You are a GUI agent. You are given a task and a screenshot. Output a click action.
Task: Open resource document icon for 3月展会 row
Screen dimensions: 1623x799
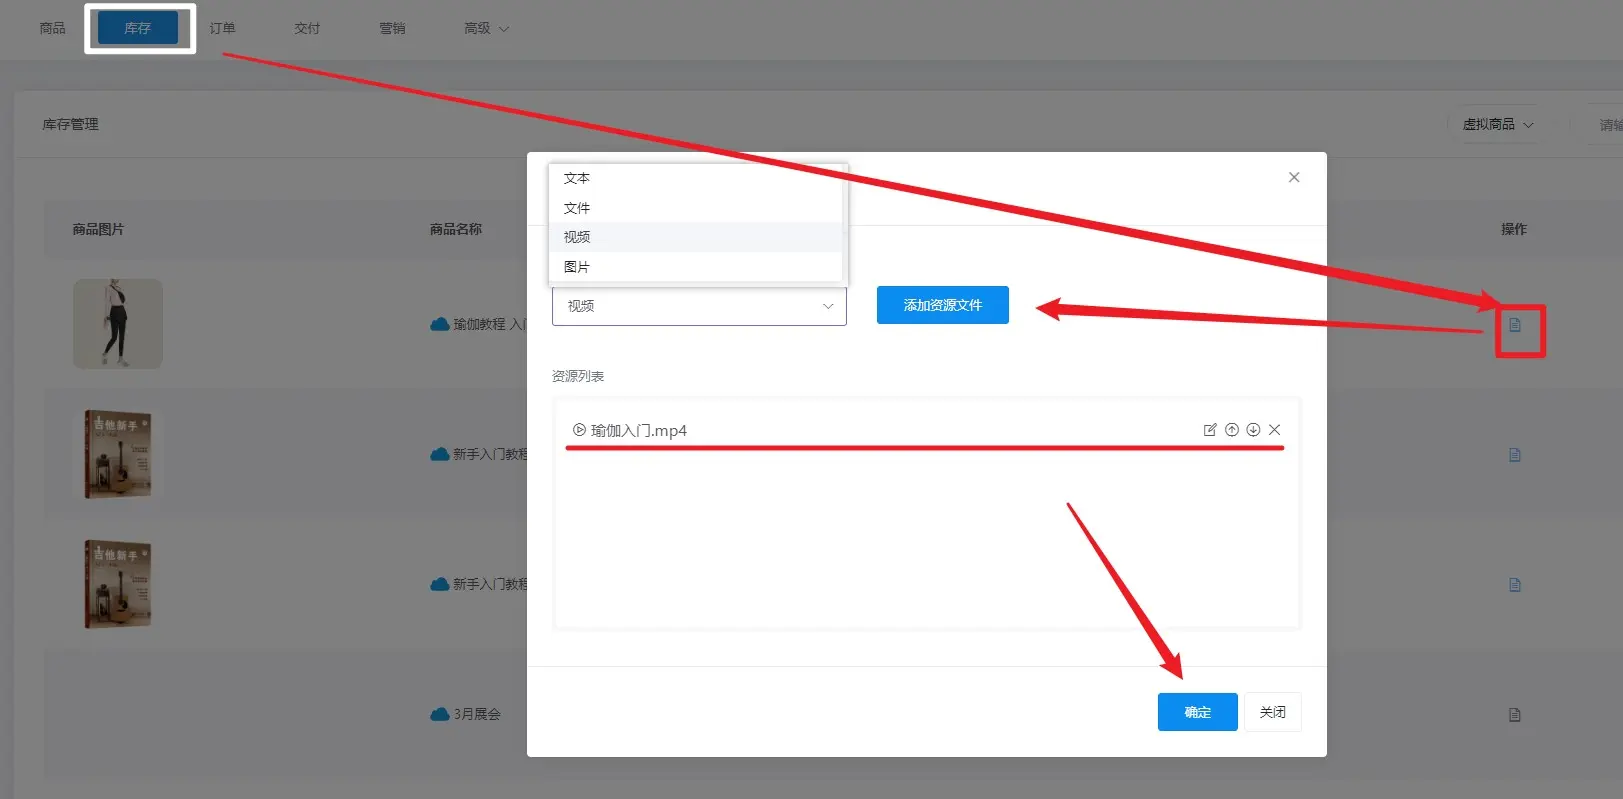[x=1515, y=715]
